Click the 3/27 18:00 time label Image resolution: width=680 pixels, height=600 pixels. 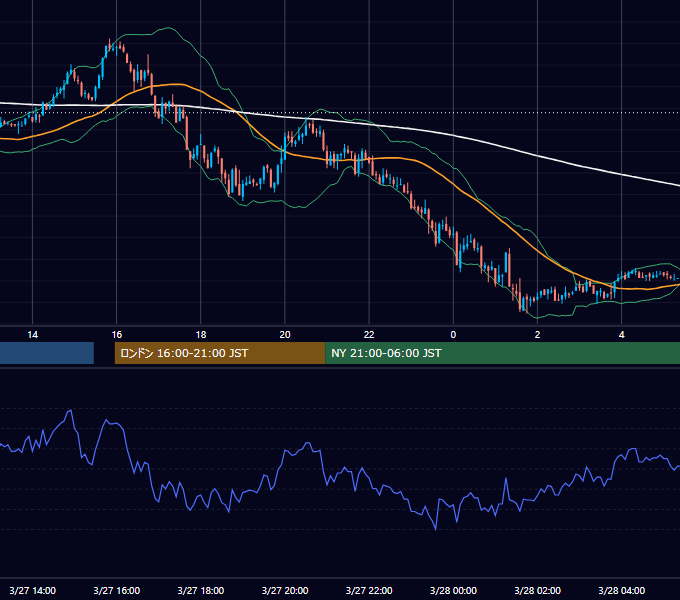(x=201, y=590)
